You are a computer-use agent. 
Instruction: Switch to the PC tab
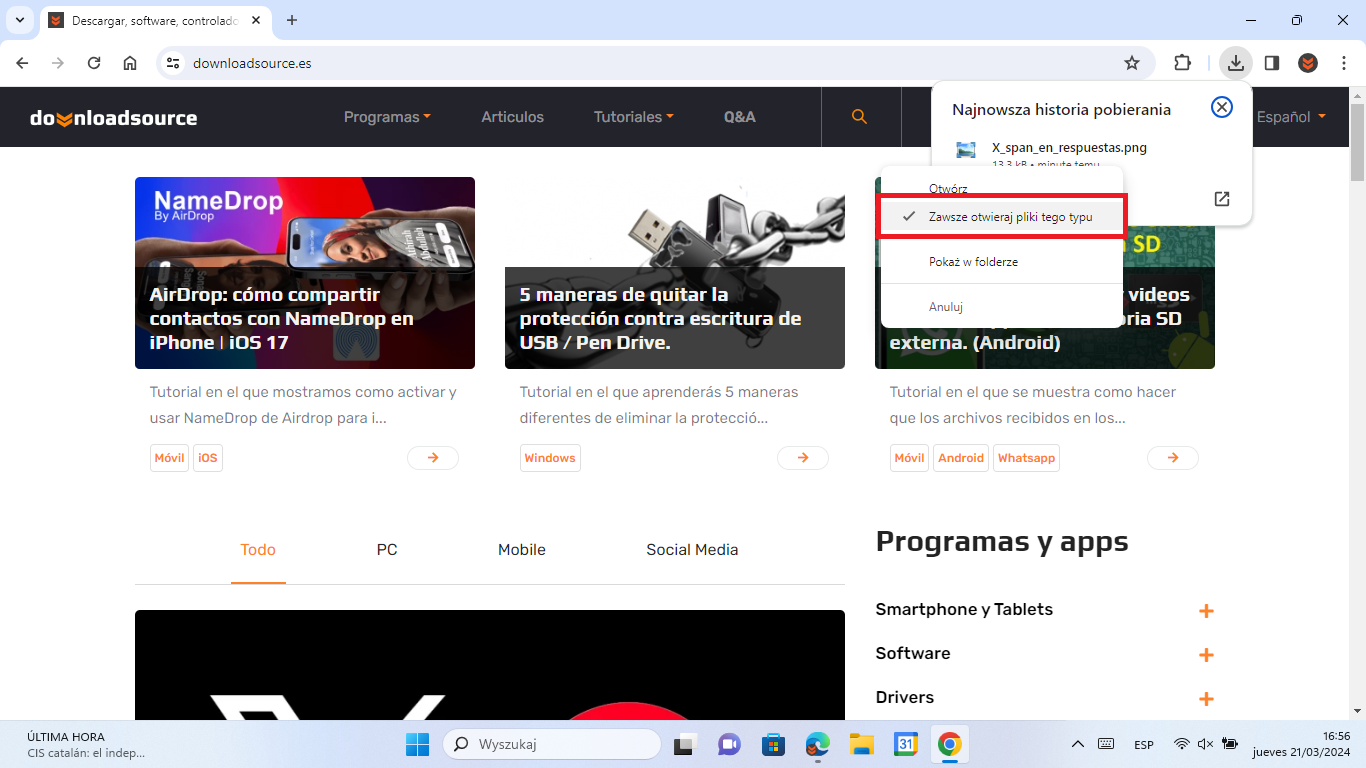pos(387,550)
